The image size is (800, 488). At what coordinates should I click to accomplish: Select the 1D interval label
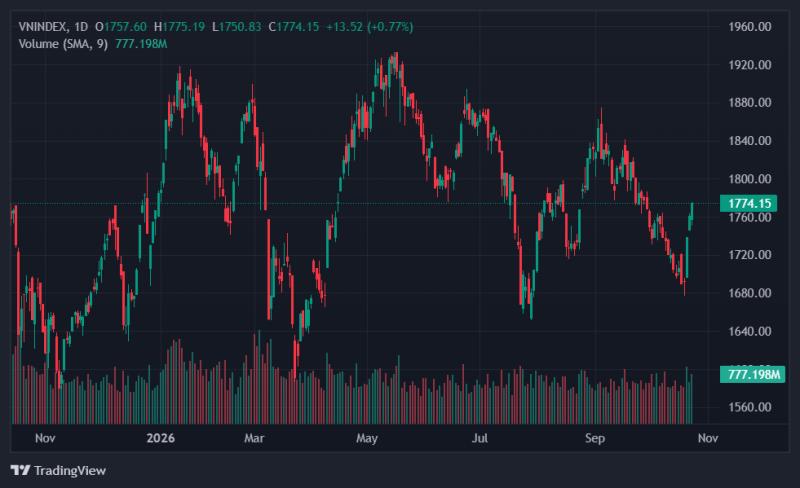(x=81, y=27)
